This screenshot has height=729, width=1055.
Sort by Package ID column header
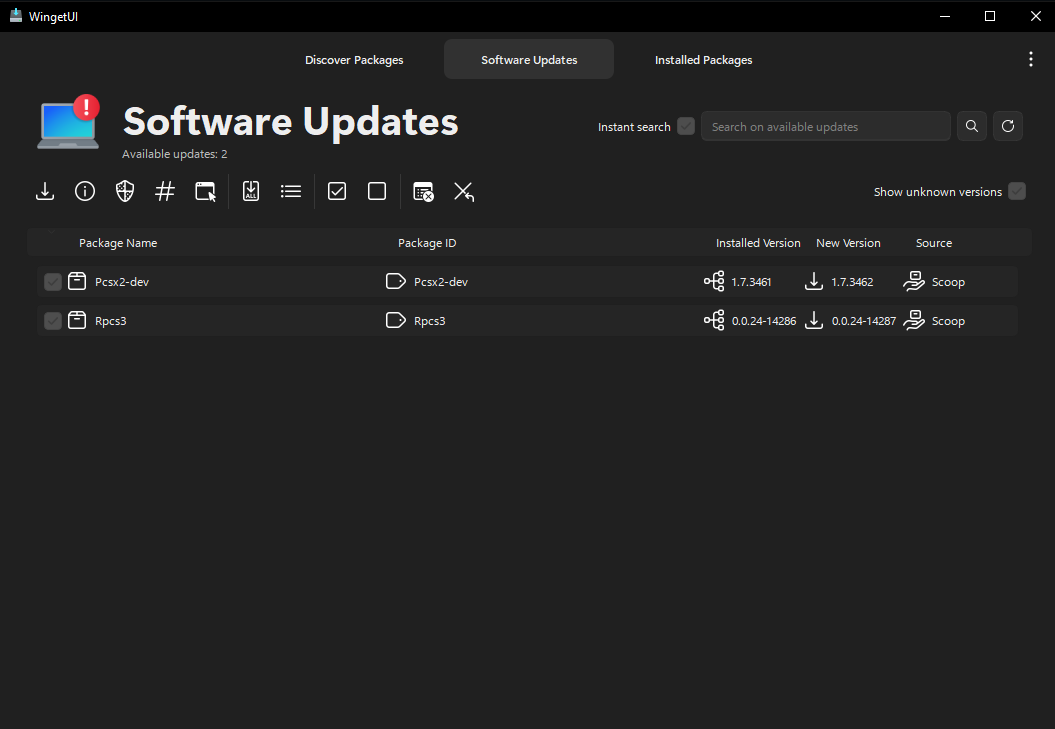[x=427, y=243]
